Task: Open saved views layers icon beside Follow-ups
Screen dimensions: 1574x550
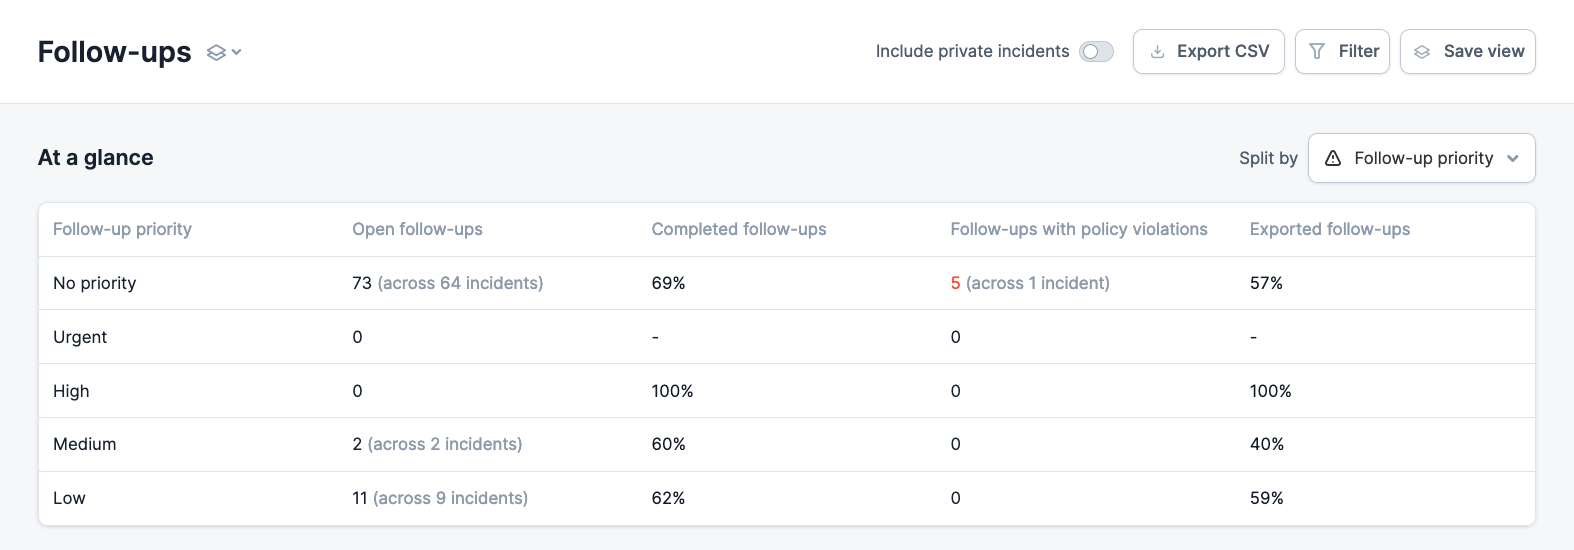Action: pos(216,53)
